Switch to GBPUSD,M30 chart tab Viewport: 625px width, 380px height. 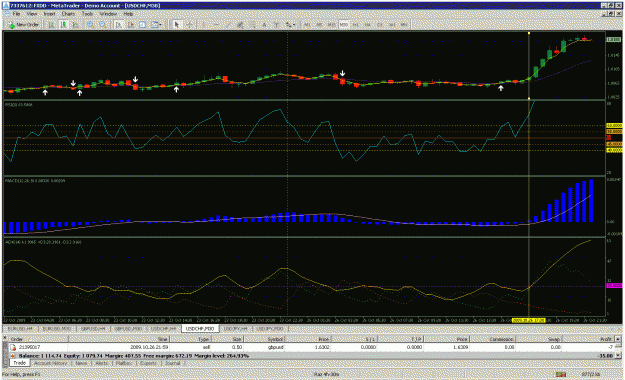point(128,329)
